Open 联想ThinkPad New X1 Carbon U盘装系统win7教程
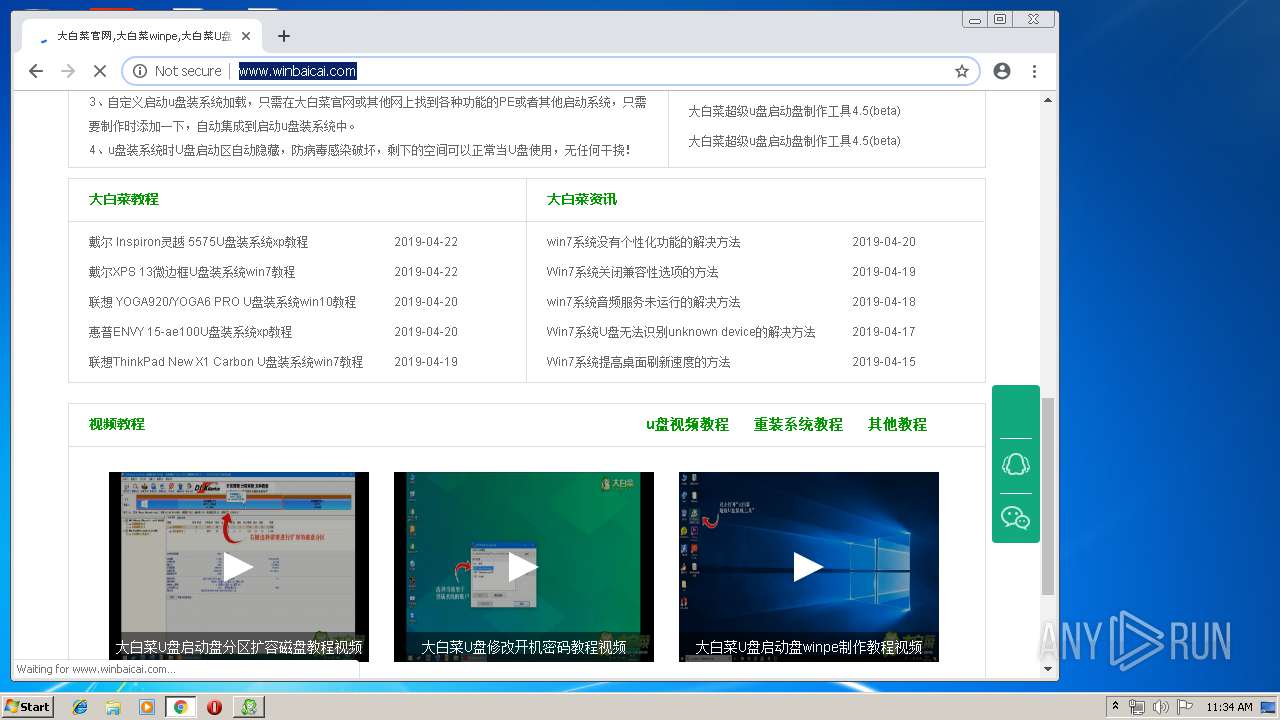Image resolution: width=1280 pixels, height=720 pixels. click(226, 362)
